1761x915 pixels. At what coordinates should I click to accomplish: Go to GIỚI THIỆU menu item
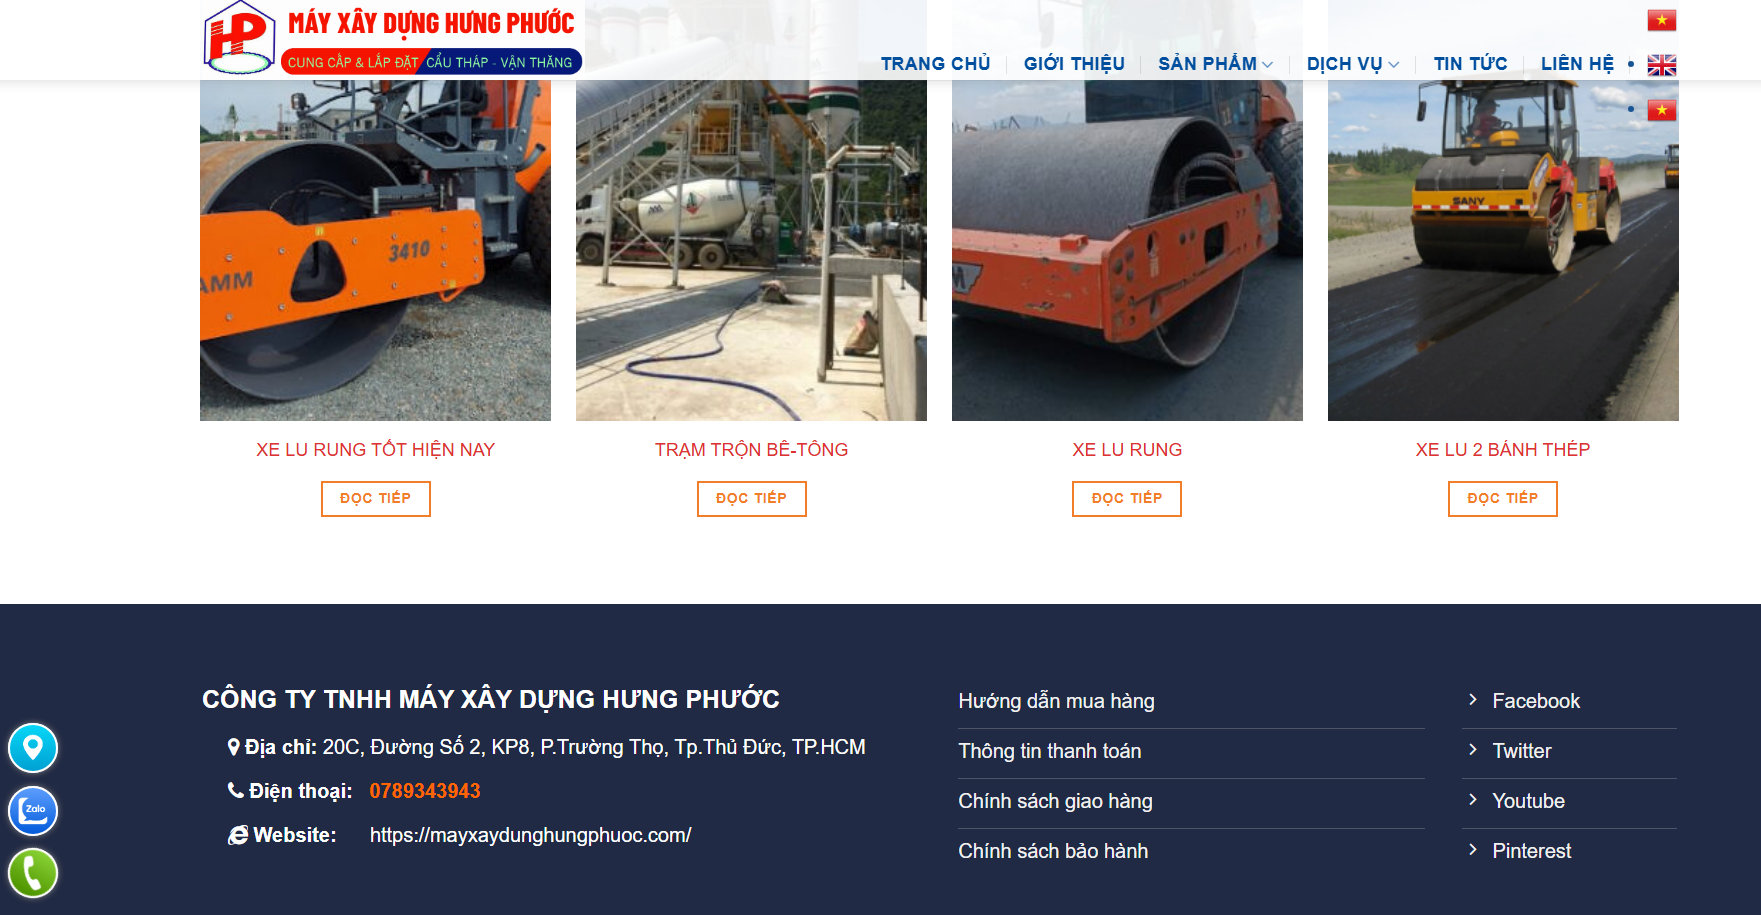click(x=1074, y=64)
